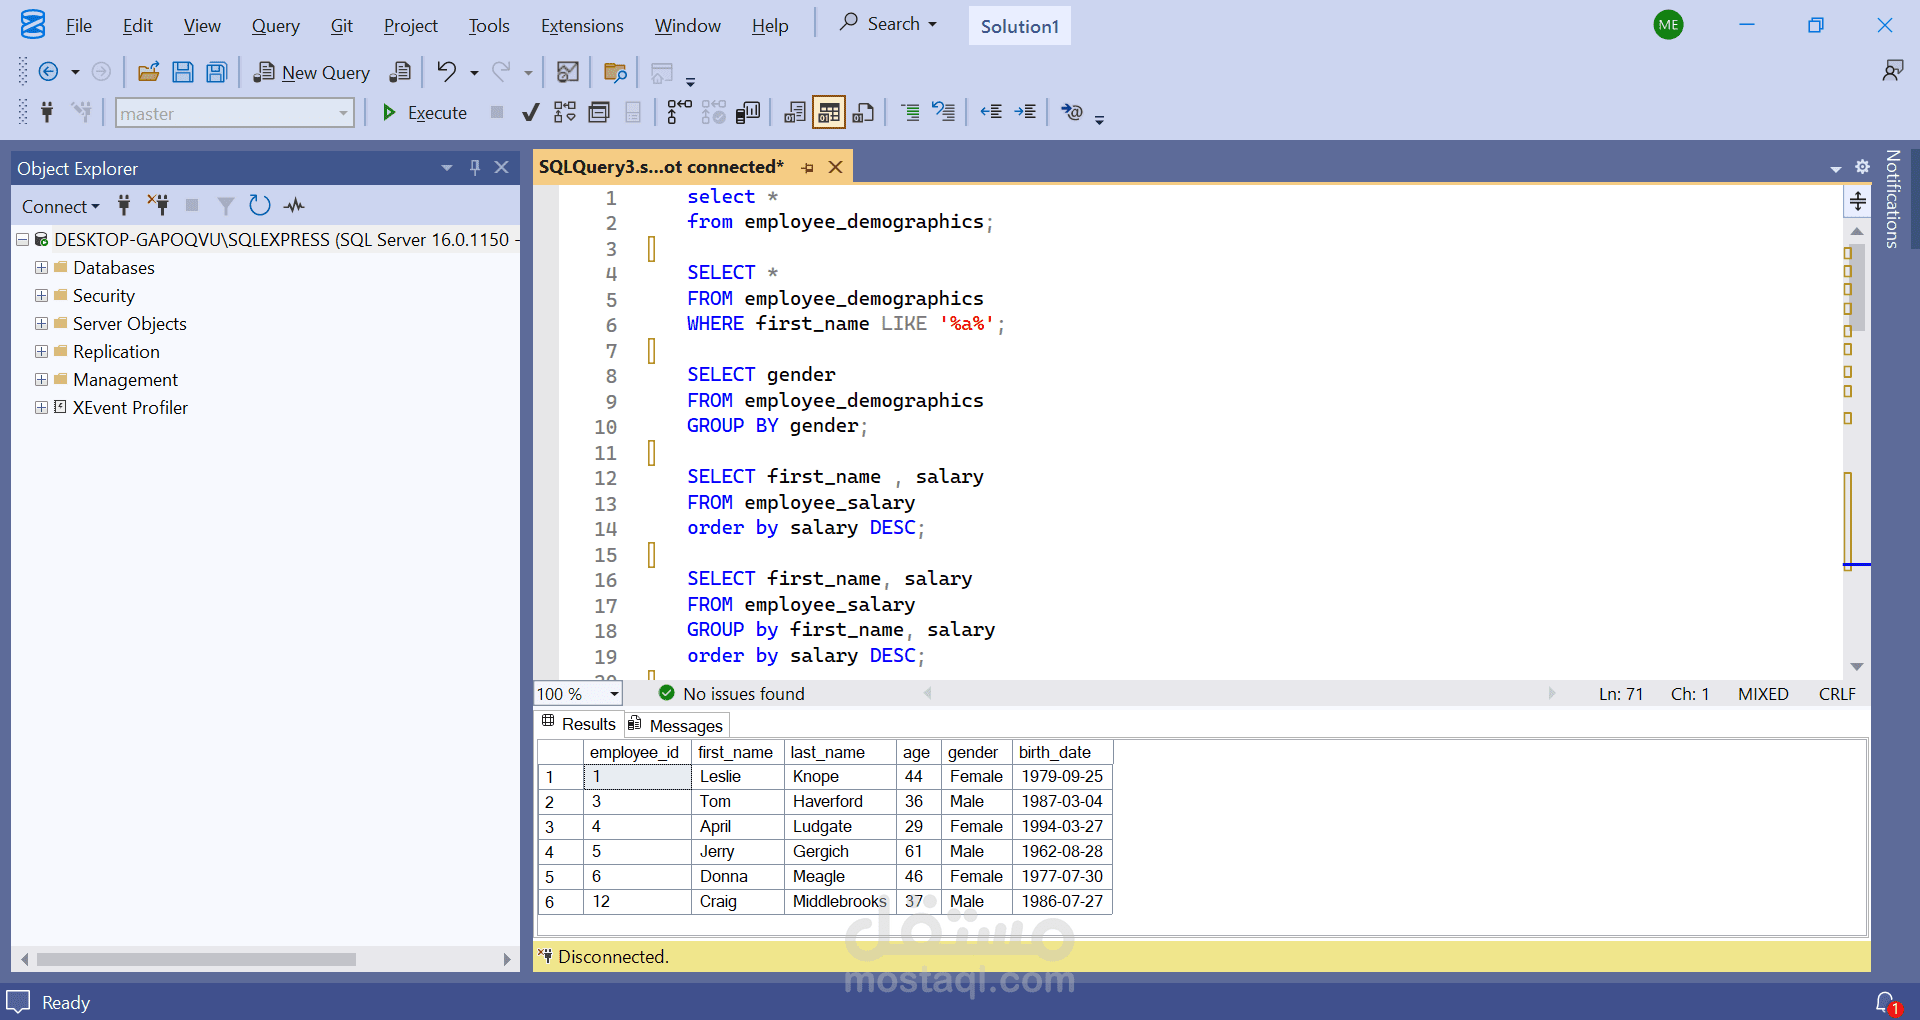The width and height of the screenshot is (1920, 1020).
Task: Click Specify Values for Template Parameters icon
Action: point(1072,112)
